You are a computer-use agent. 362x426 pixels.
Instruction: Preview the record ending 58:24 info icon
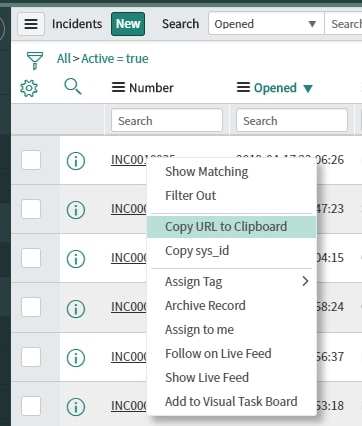(x=76, y=308)
